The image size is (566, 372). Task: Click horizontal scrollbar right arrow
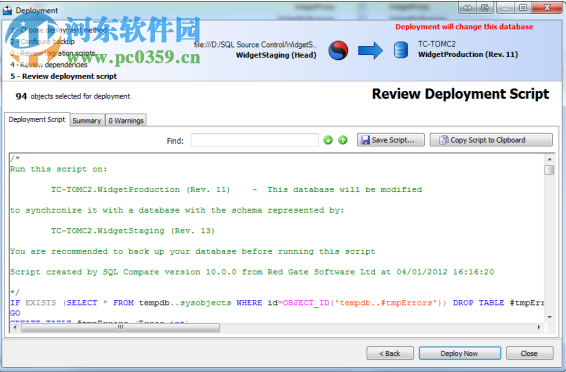[x=539, y=327]
